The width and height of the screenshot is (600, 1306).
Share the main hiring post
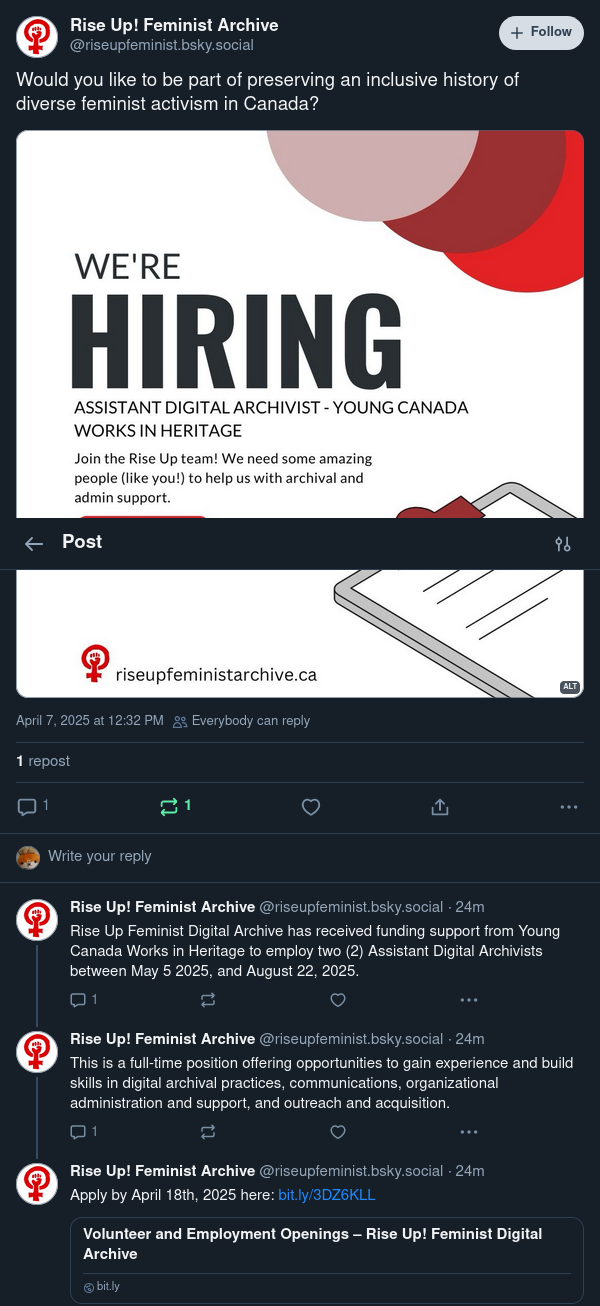pos(440,807)
